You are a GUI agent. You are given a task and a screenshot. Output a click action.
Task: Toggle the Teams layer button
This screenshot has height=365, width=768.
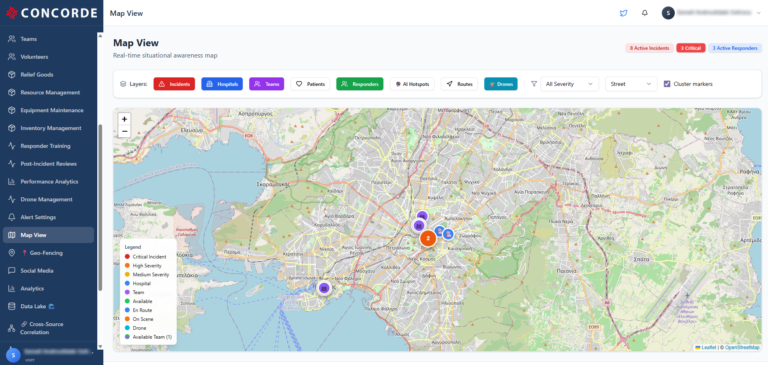[266, 84]
